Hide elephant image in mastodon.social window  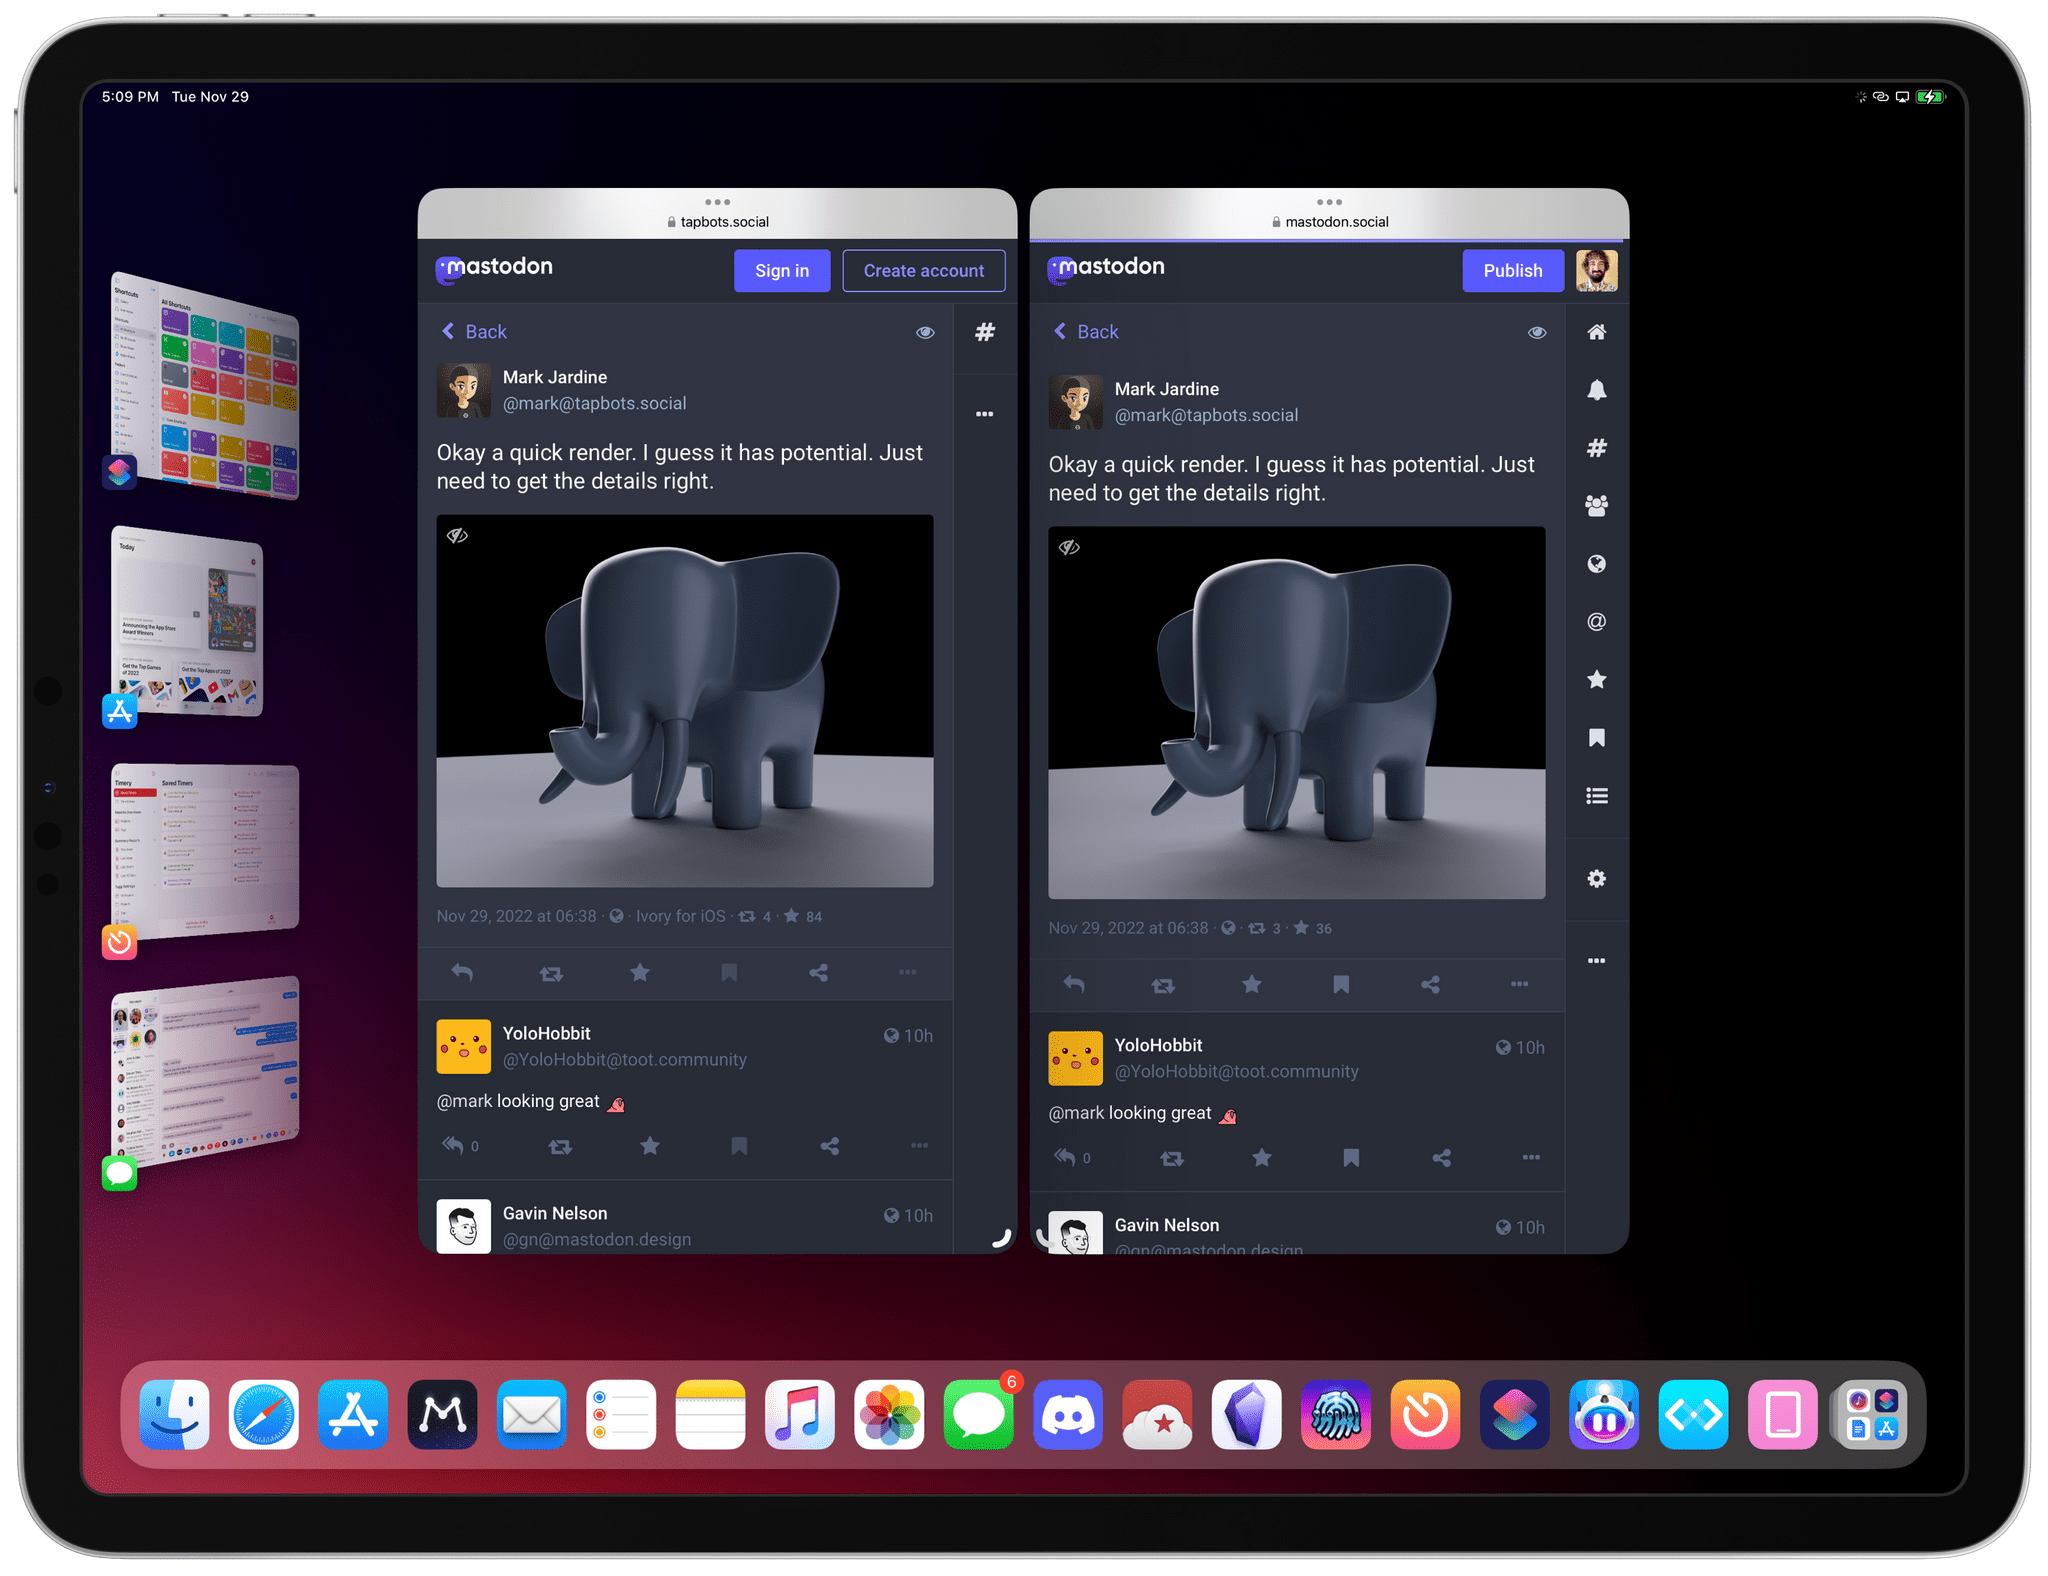click(1069, 548)
